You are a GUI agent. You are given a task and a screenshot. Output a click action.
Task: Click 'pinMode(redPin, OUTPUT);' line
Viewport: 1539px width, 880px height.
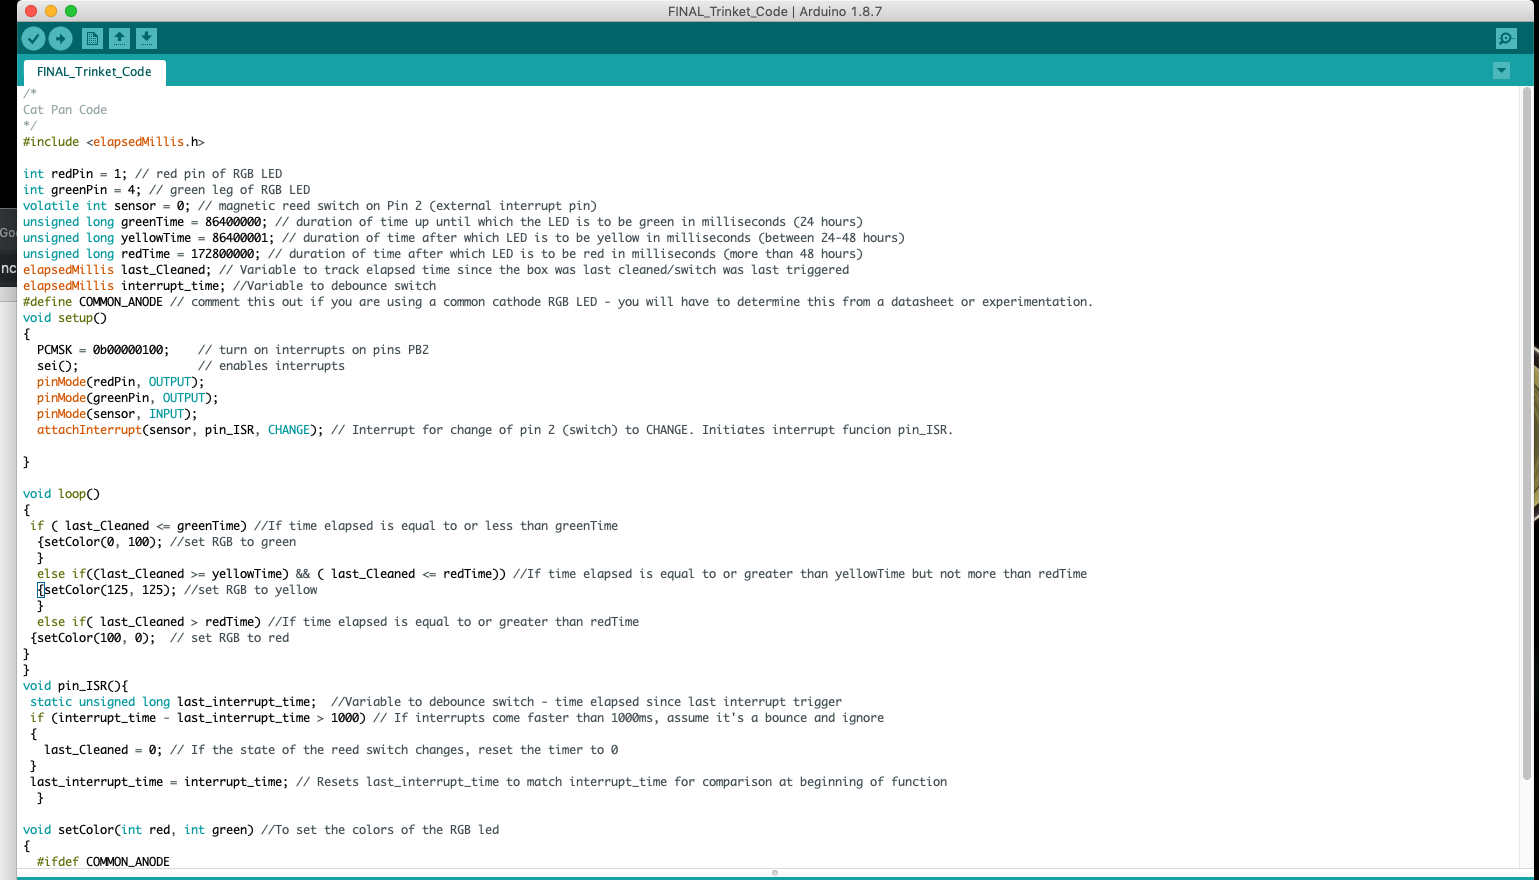pos(121,382)
